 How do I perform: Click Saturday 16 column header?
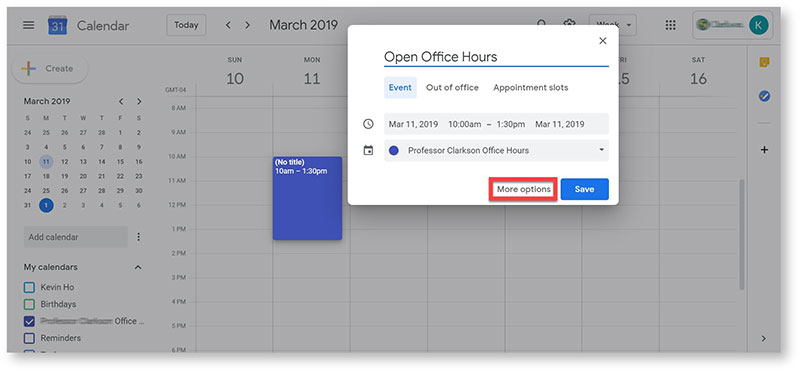698,71
